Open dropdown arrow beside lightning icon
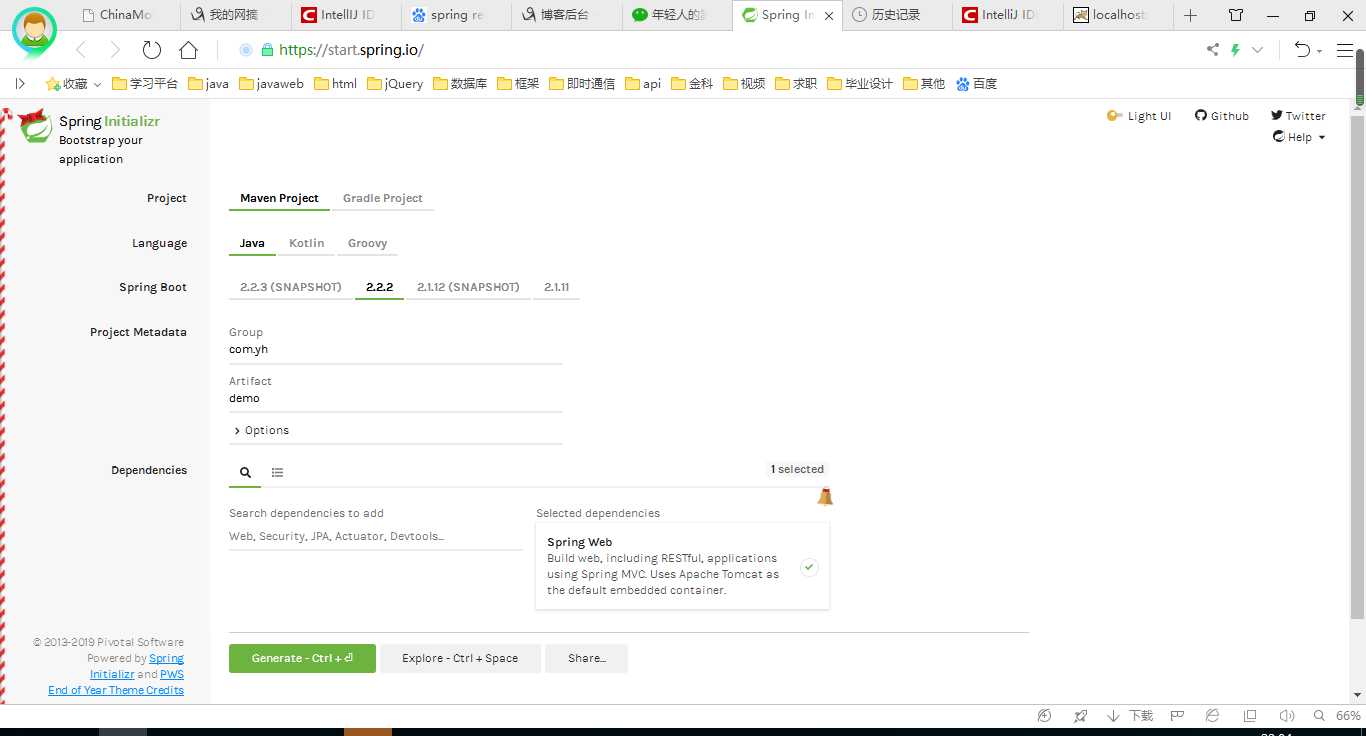Image resolution: width=1366 pixels, height=736 pixels. [x=1258, y=50]
